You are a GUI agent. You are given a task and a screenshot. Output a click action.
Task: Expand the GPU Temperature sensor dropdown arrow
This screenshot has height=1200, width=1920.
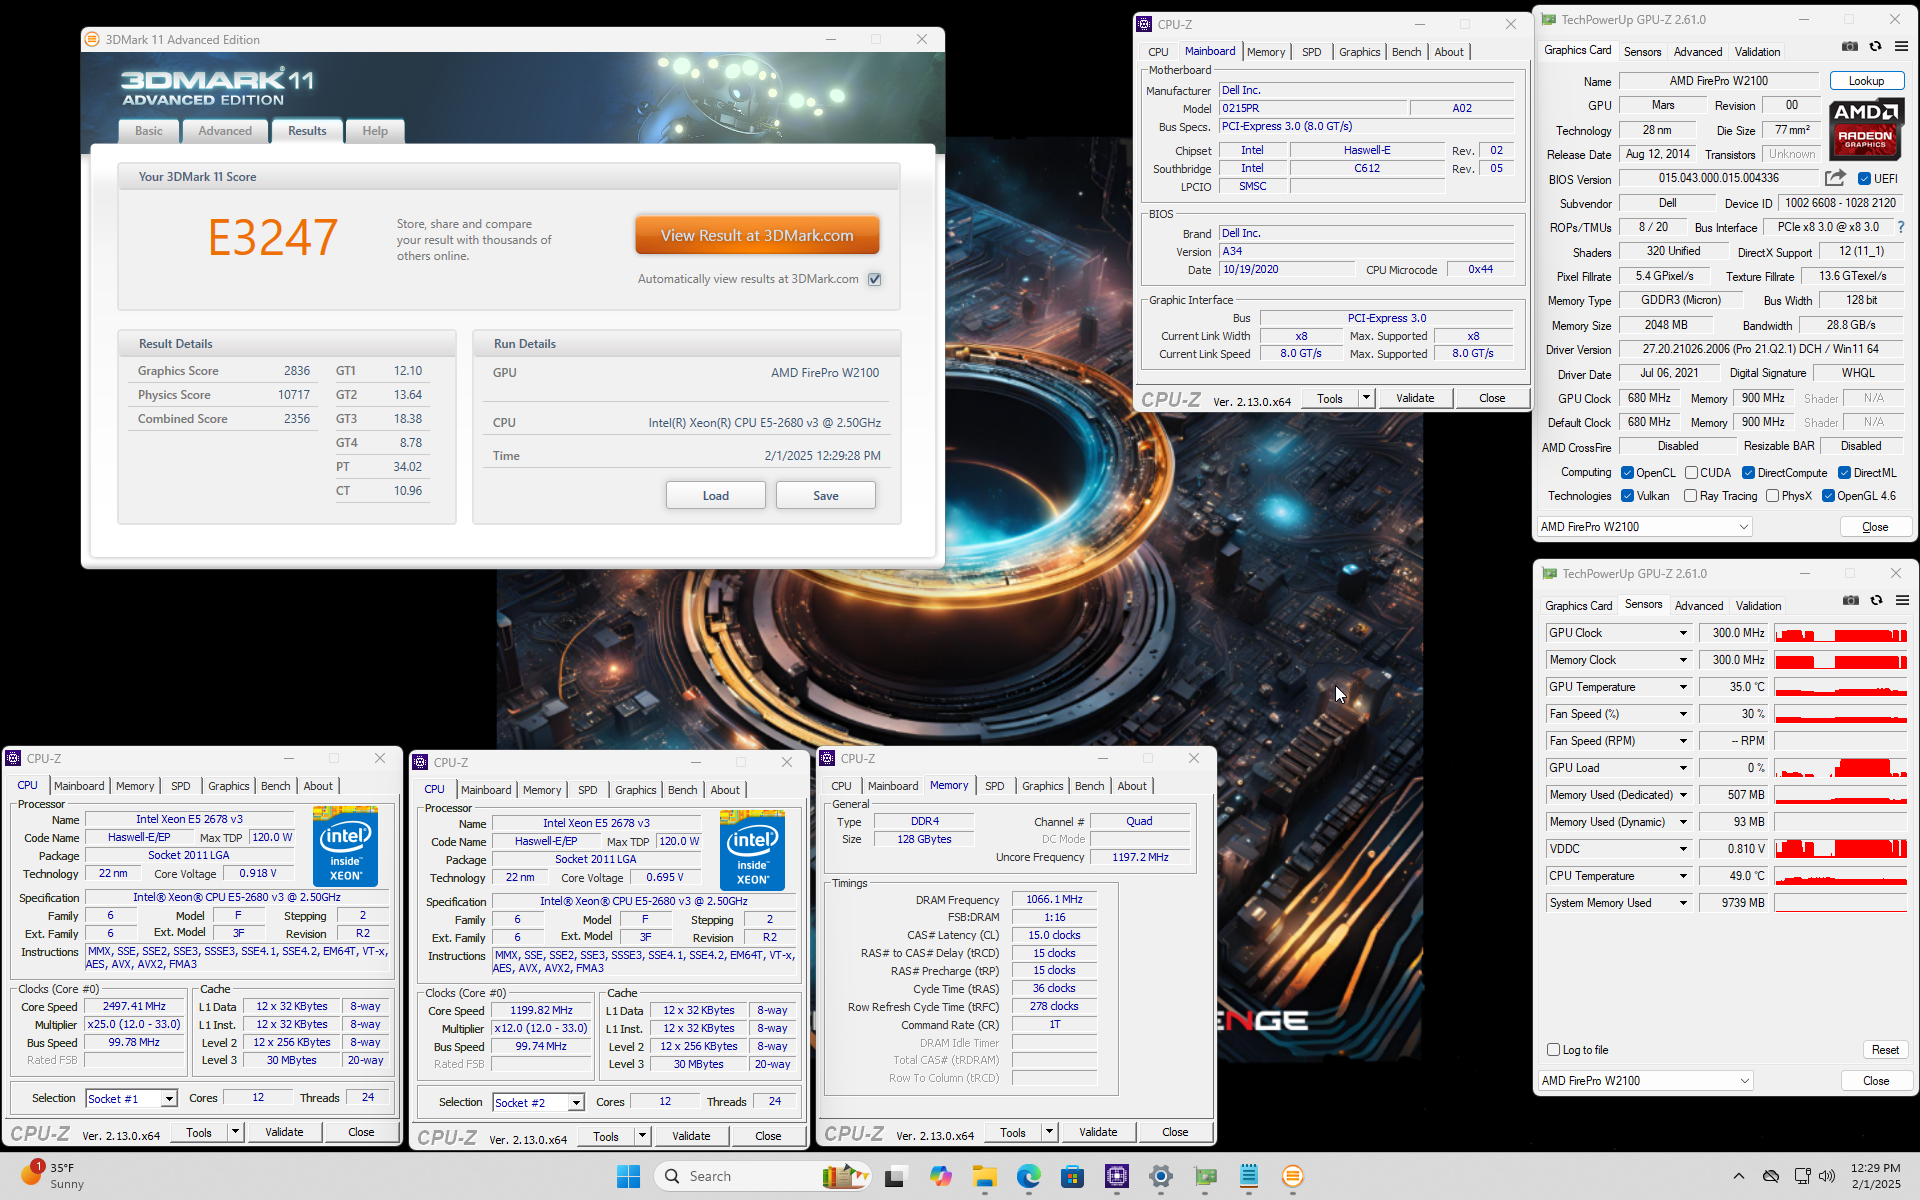point(1683,687)
